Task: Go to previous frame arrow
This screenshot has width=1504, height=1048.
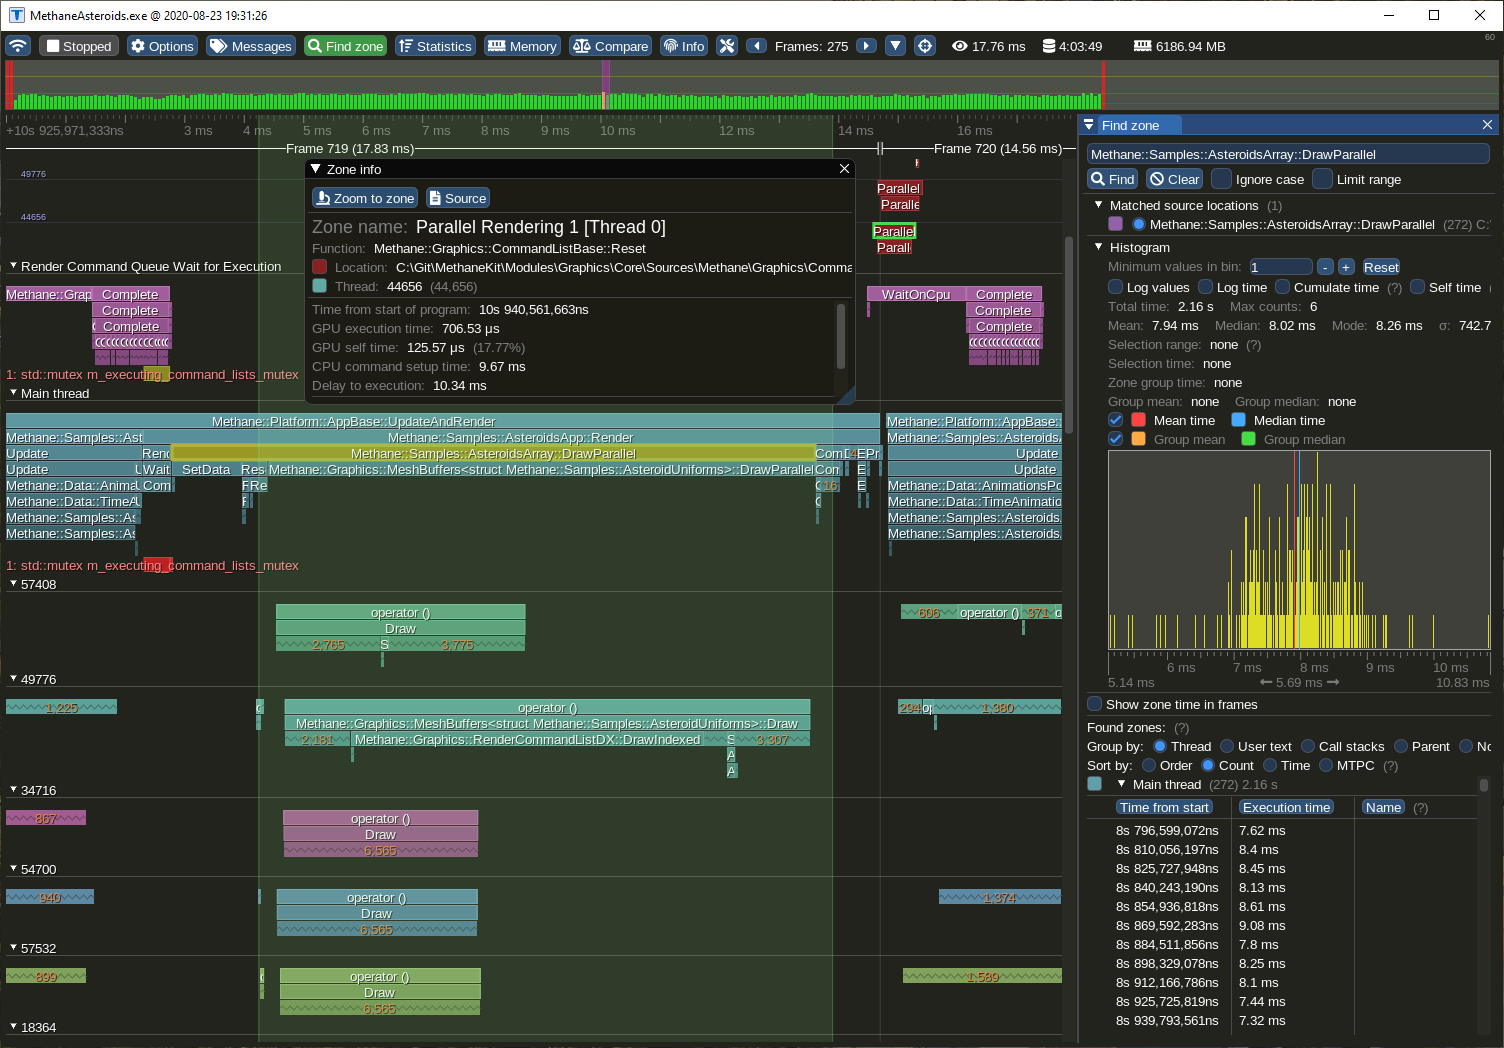Action: pyautogui.click(x=757, y=46)
